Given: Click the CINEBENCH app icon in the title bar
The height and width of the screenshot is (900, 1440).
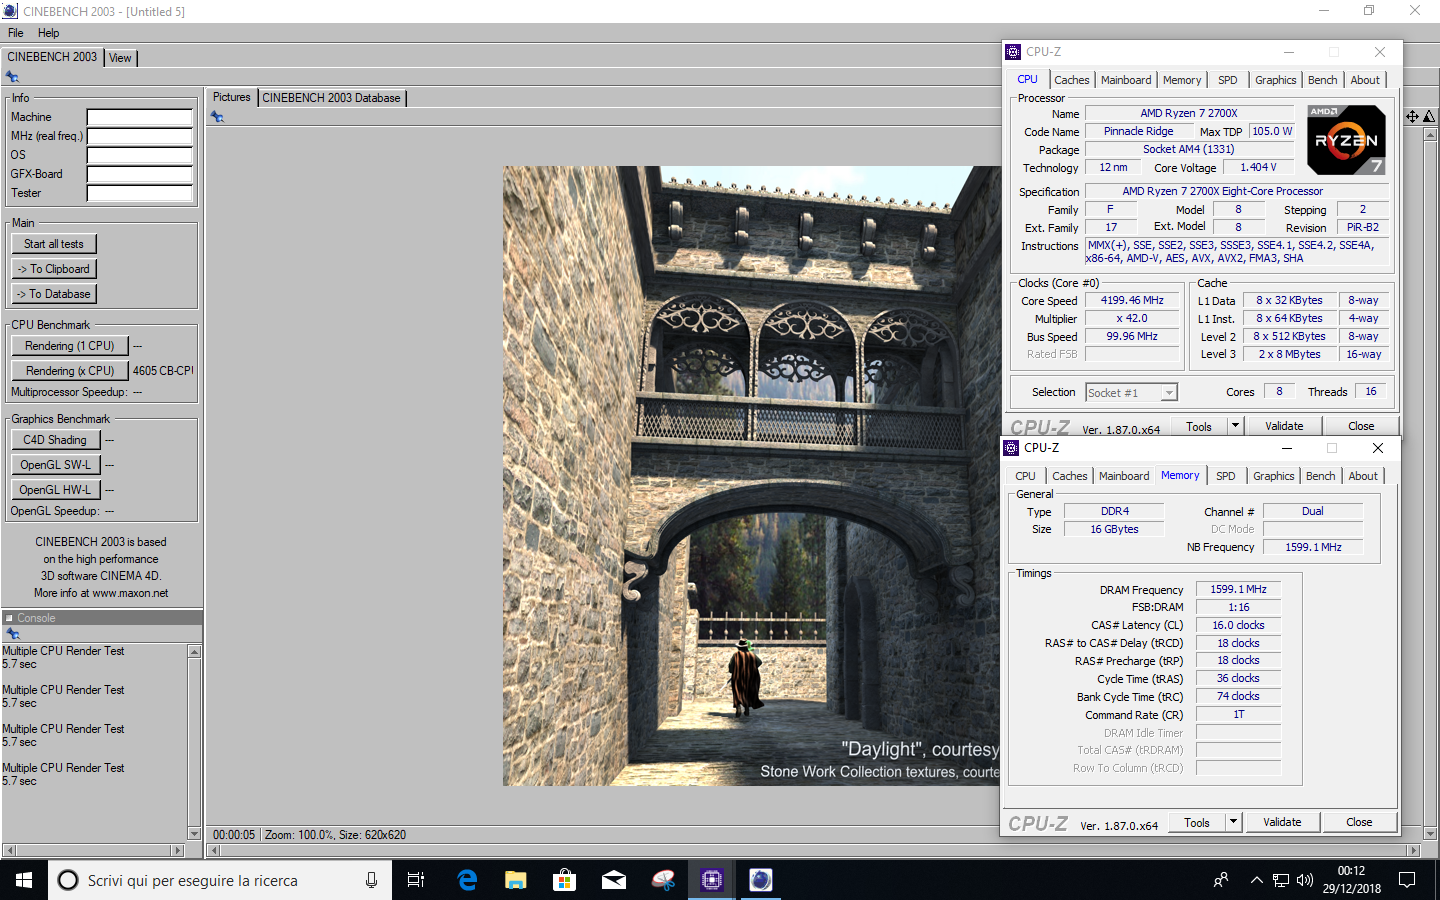Looking at the screenshot, I should (10, 11).
